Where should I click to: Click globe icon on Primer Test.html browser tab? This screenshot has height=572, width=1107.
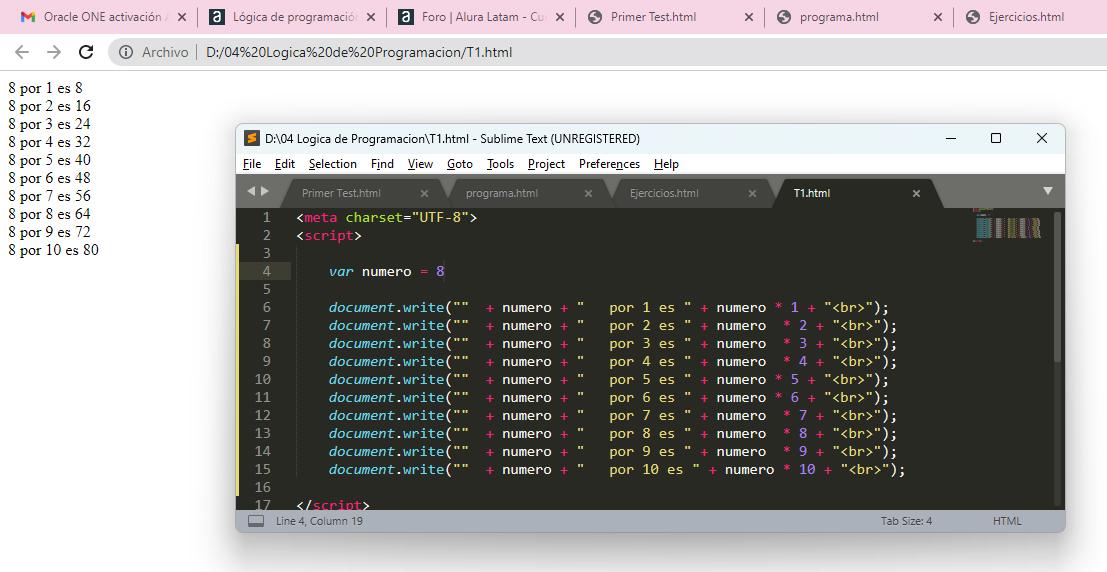595,17
